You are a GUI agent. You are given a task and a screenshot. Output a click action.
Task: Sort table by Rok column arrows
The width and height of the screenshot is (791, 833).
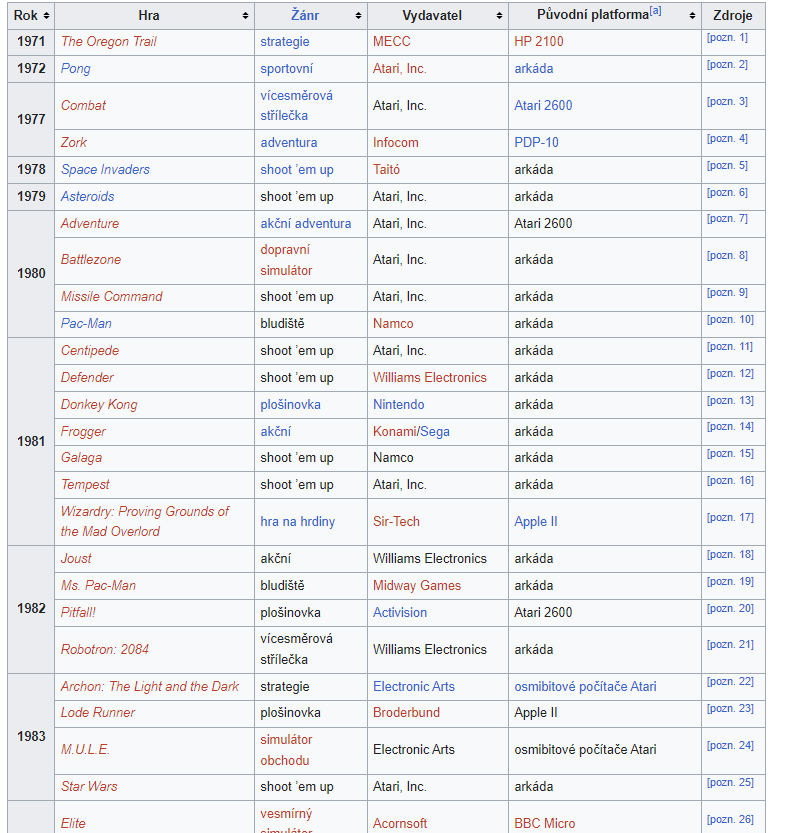click(x=46, y=16)
